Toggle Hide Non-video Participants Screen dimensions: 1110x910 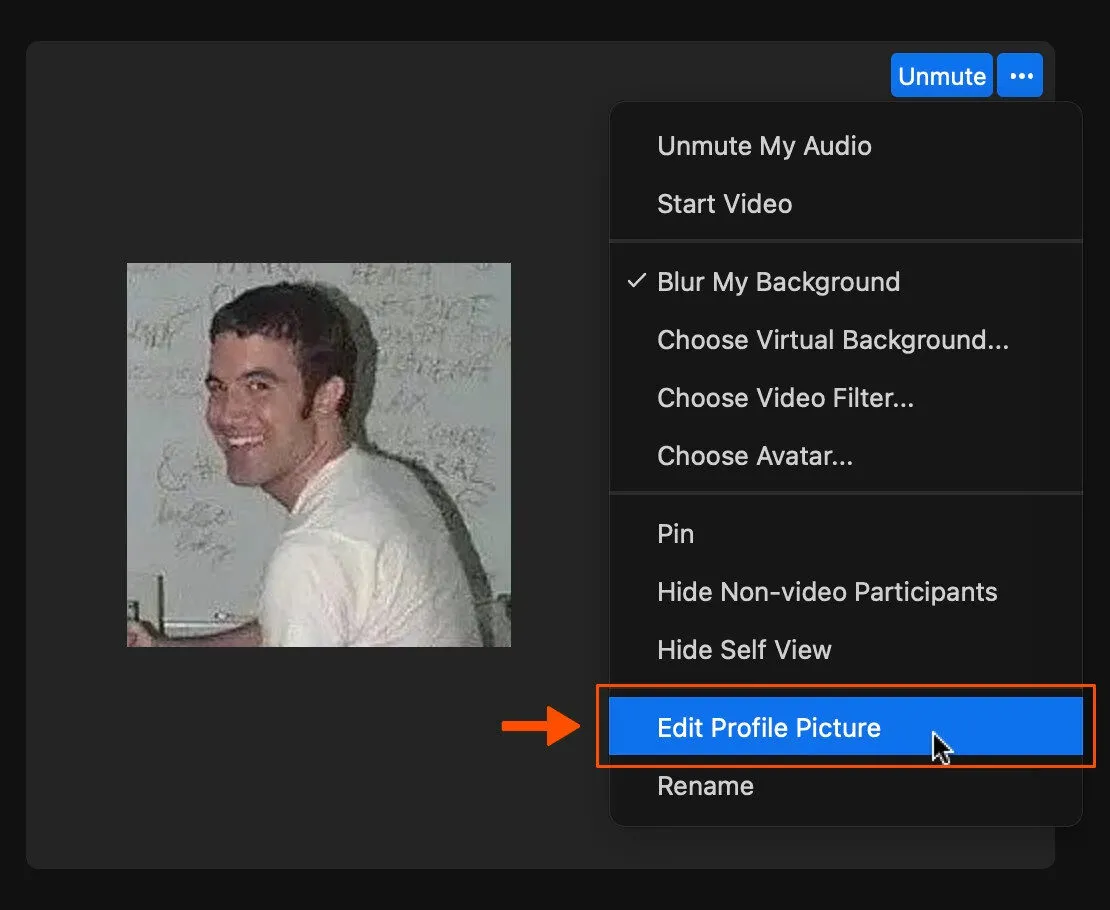[826, 592]
